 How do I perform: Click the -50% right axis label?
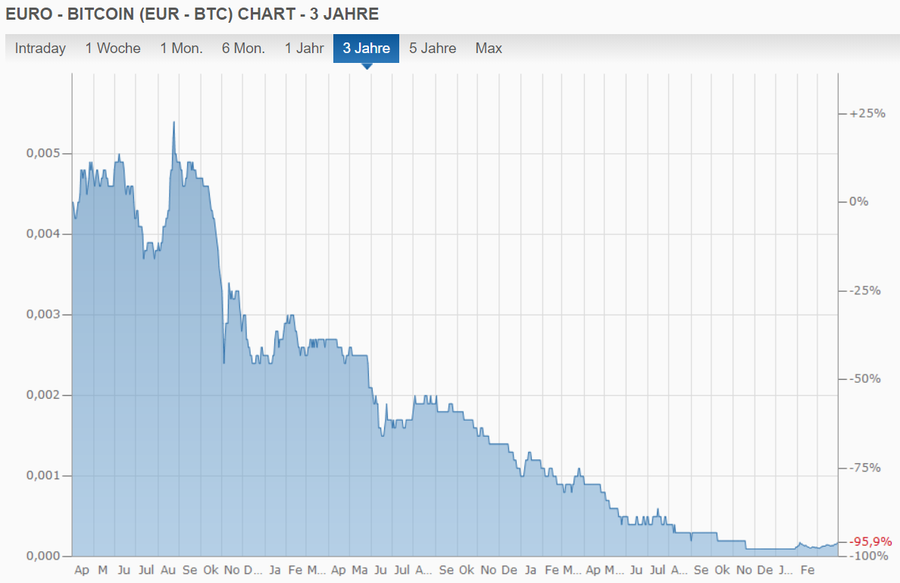click(x=866, y=379)
